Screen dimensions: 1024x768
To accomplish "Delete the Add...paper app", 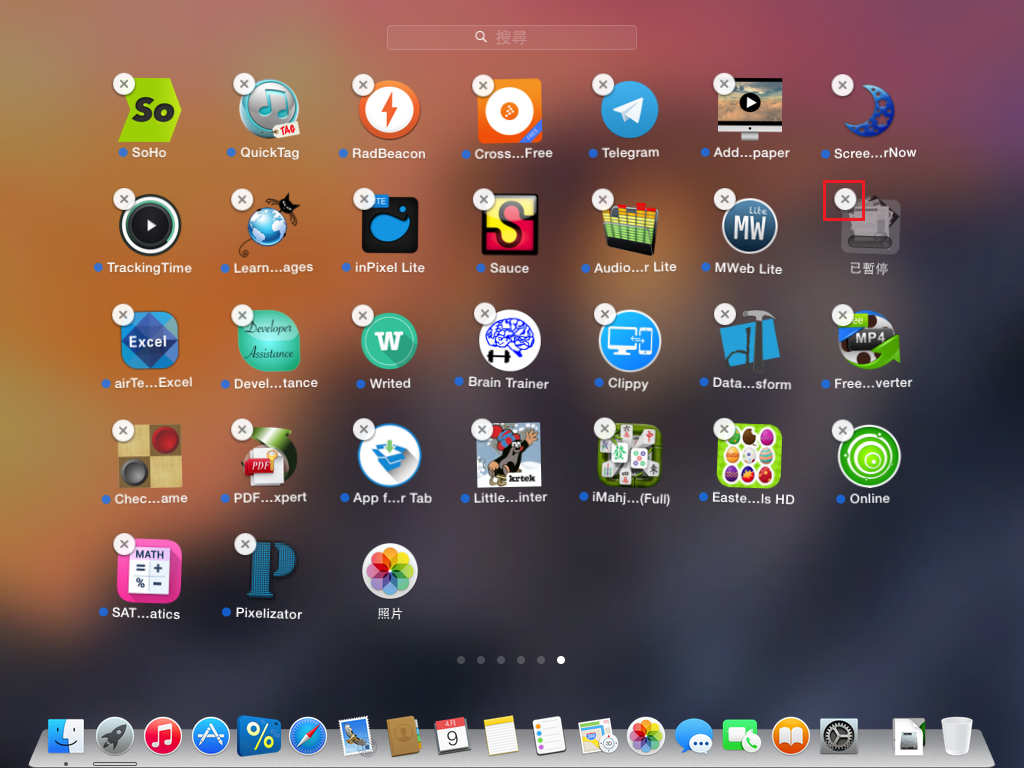I will click(x=723, y=84).
